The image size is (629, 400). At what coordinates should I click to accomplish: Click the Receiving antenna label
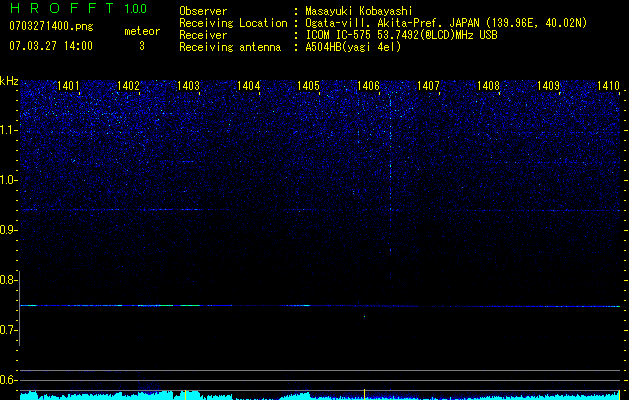coord(230,47)
